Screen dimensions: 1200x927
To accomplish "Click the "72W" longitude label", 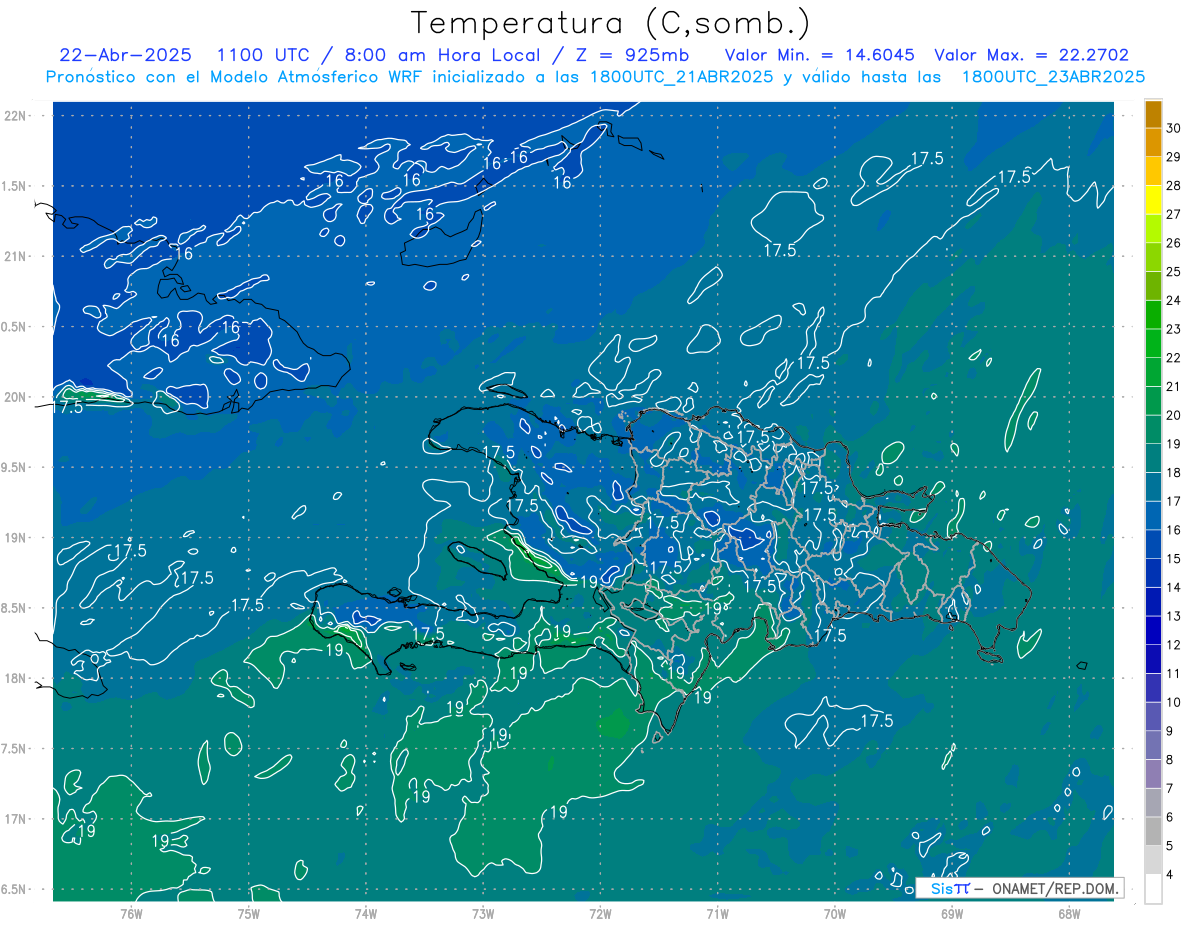I will [x=601, y=913].
